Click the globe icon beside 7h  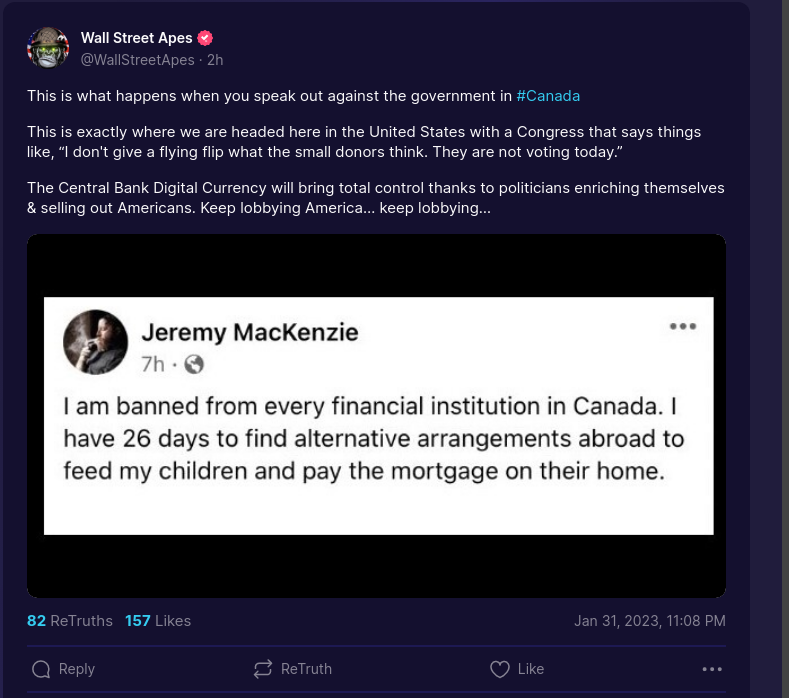tap(194, 365)
